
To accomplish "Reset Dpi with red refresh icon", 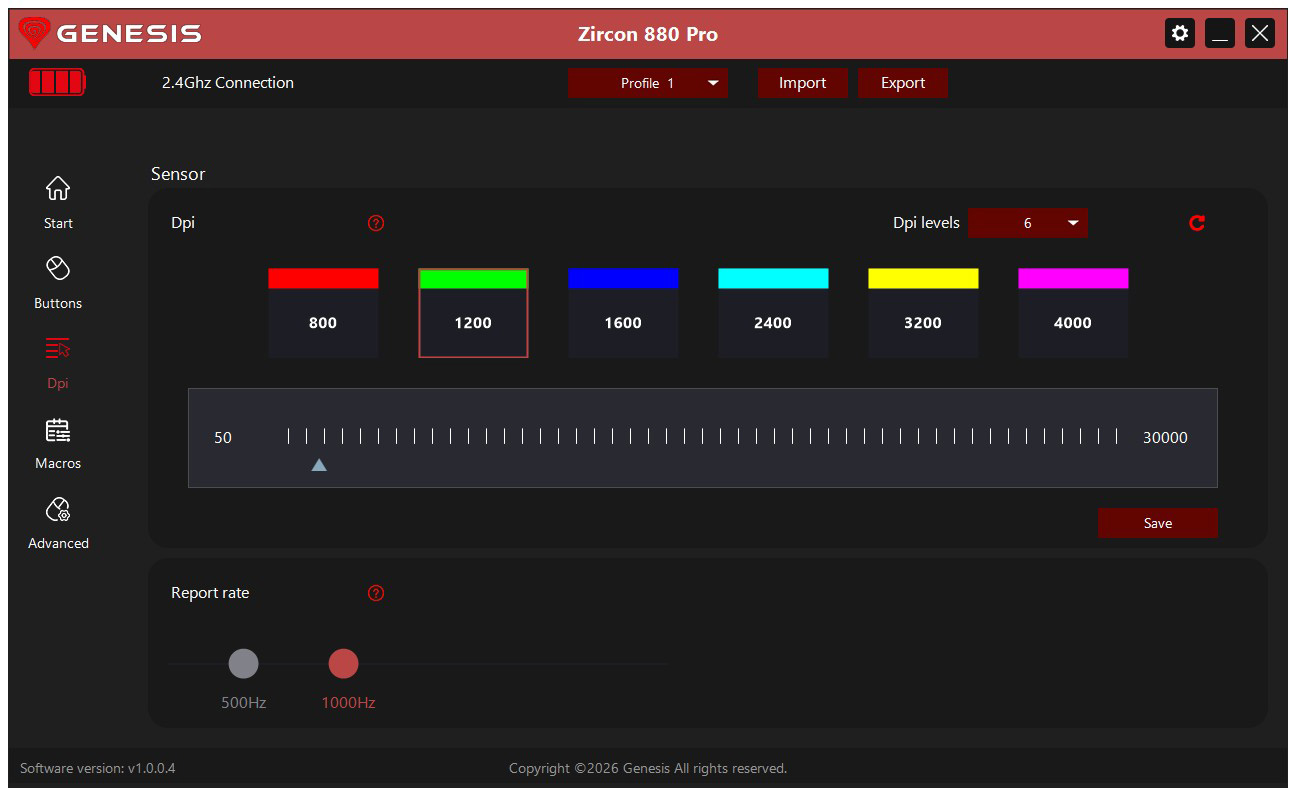I will point(1197,223).
